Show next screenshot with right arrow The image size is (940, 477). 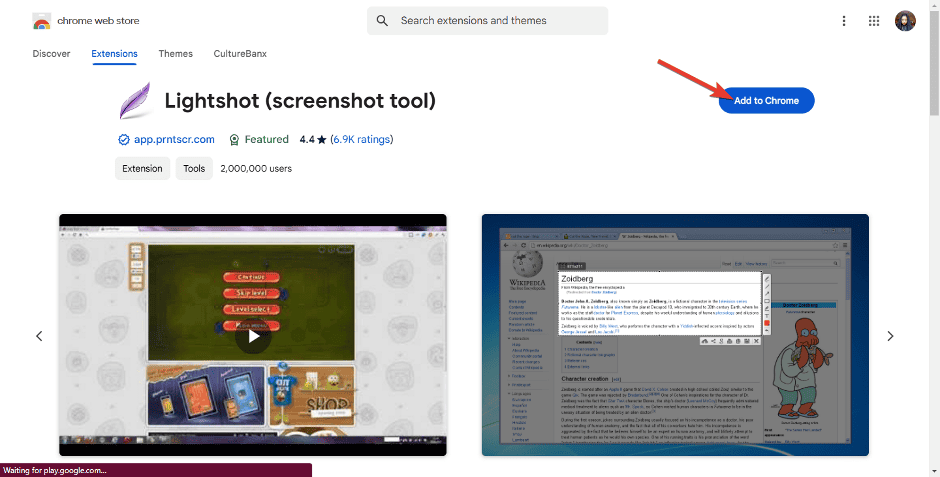pyautogui.click(x=890, y=336)
